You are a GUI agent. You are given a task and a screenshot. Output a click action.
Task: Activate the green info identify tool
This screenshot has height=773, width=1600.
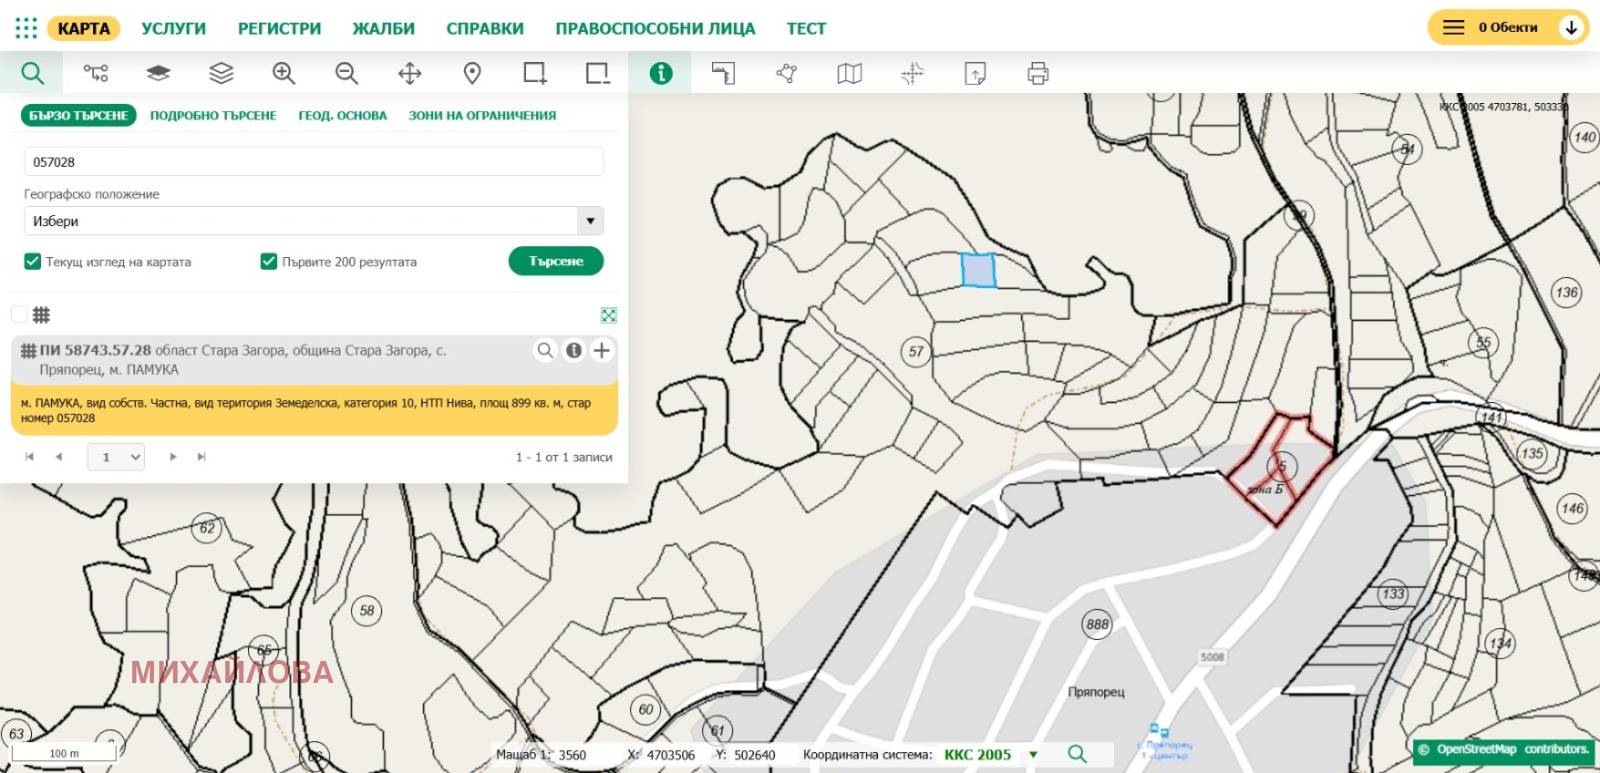pos(660,73)
